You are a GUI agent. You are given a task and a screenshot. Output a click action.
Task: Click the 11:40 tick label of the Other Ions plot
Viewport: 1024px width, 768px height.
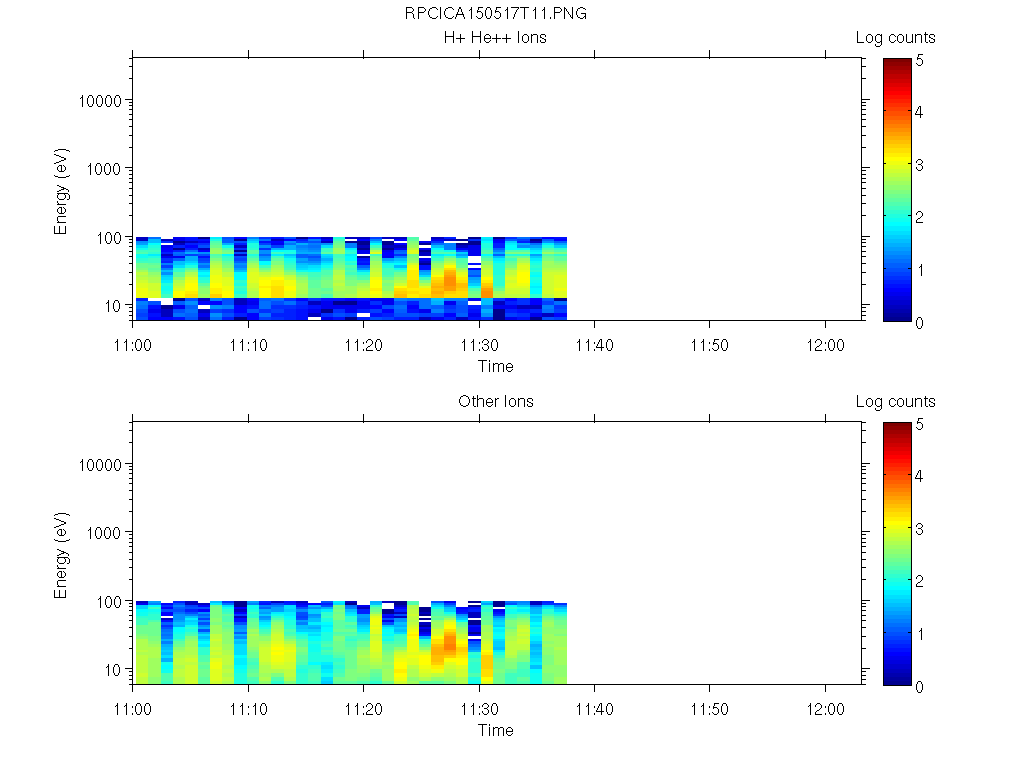[594, 709]
